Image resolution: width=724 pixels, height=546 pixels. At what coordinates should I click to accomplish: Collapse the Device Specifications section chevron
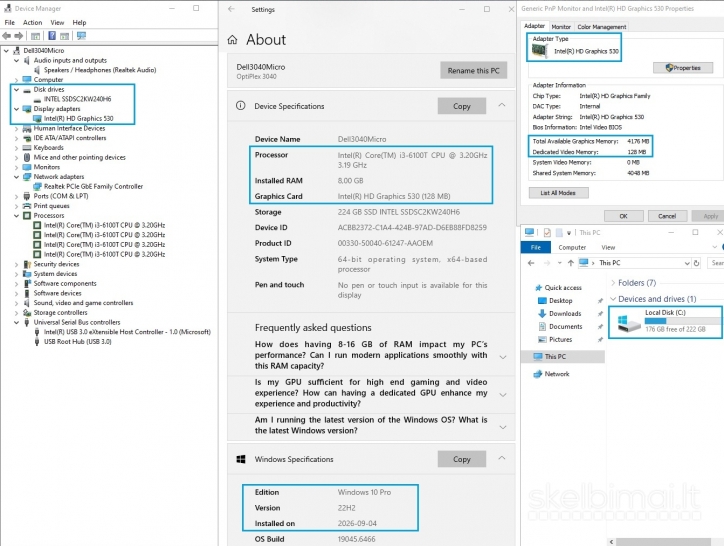502,105
